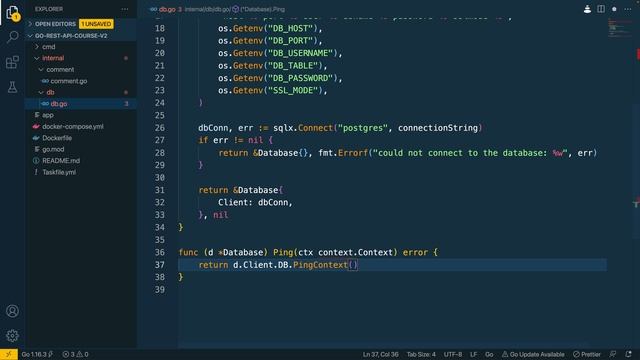Click Prettier status item

[x=587, y=354]
